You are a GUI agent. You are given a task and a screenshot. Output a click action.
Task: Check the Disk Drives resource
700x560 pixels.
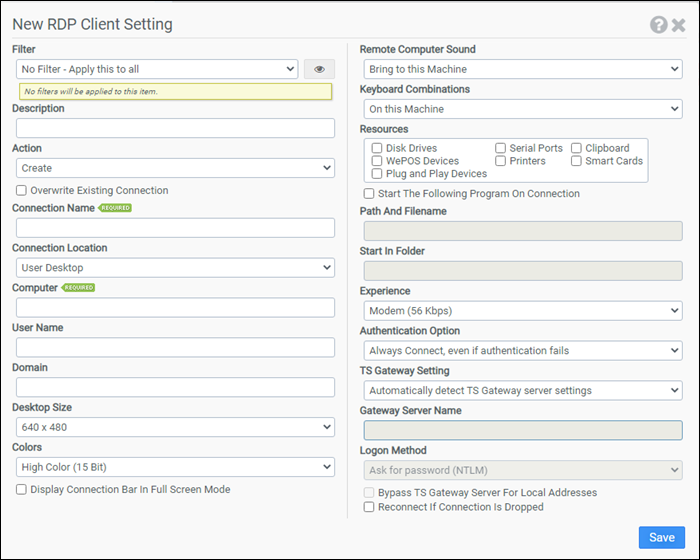click(377, 148)
